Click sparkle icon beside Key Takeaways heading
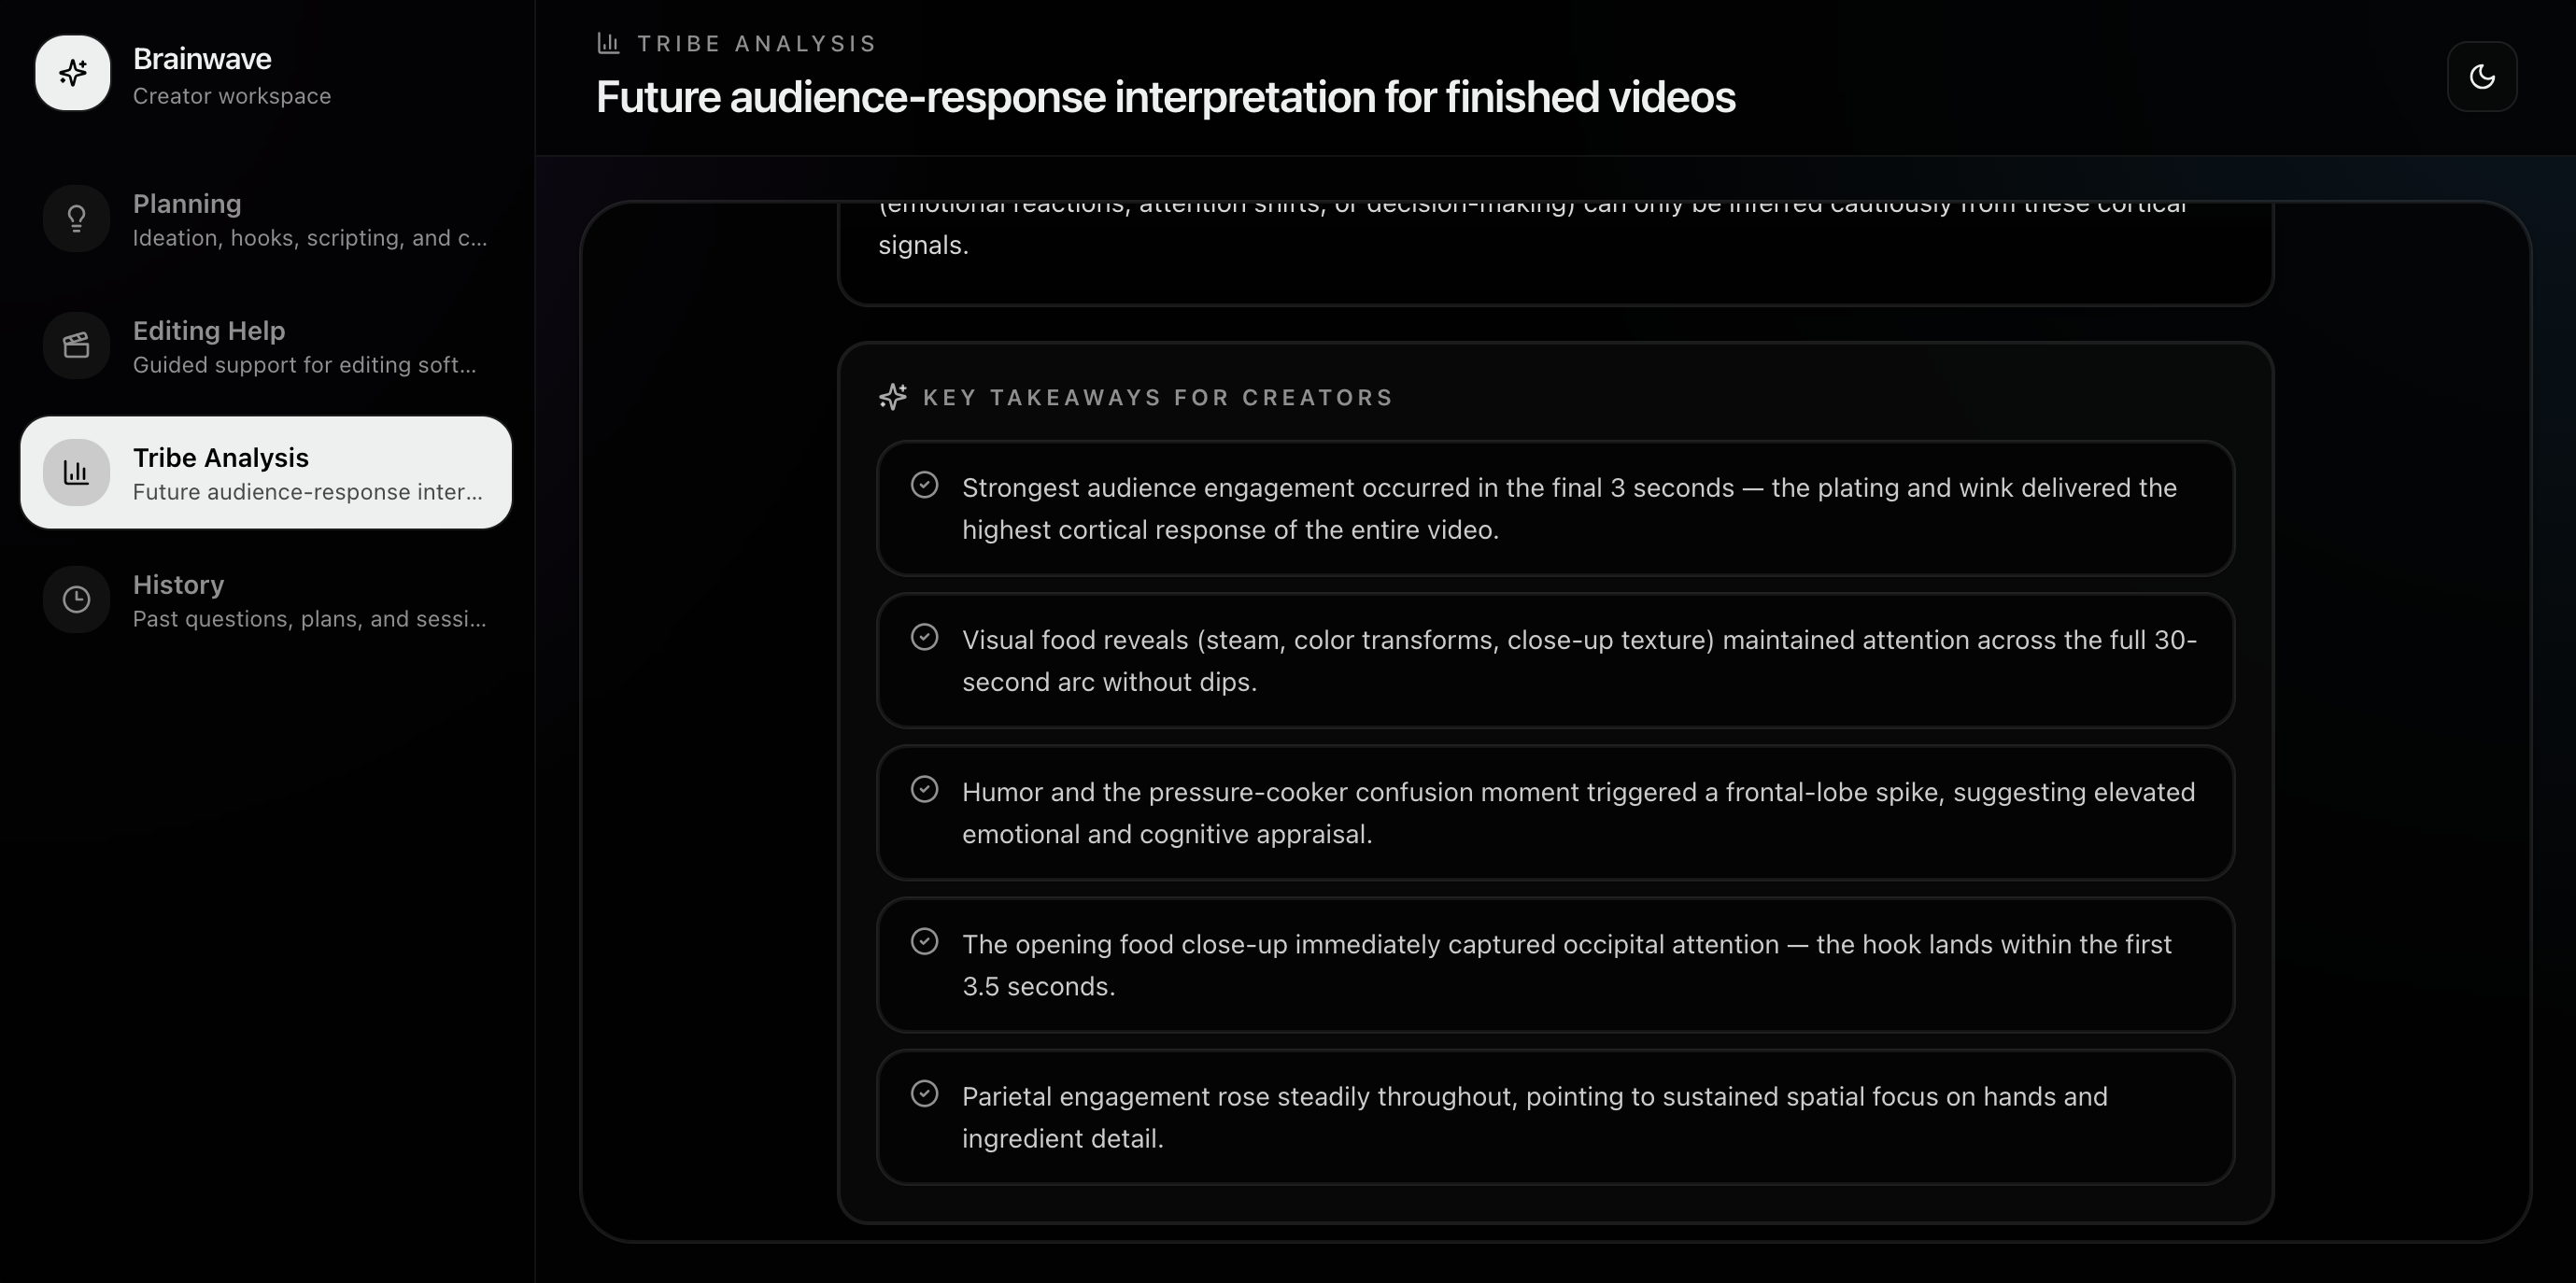This screenshot has height=1283, width=2576. coord(893,397)
